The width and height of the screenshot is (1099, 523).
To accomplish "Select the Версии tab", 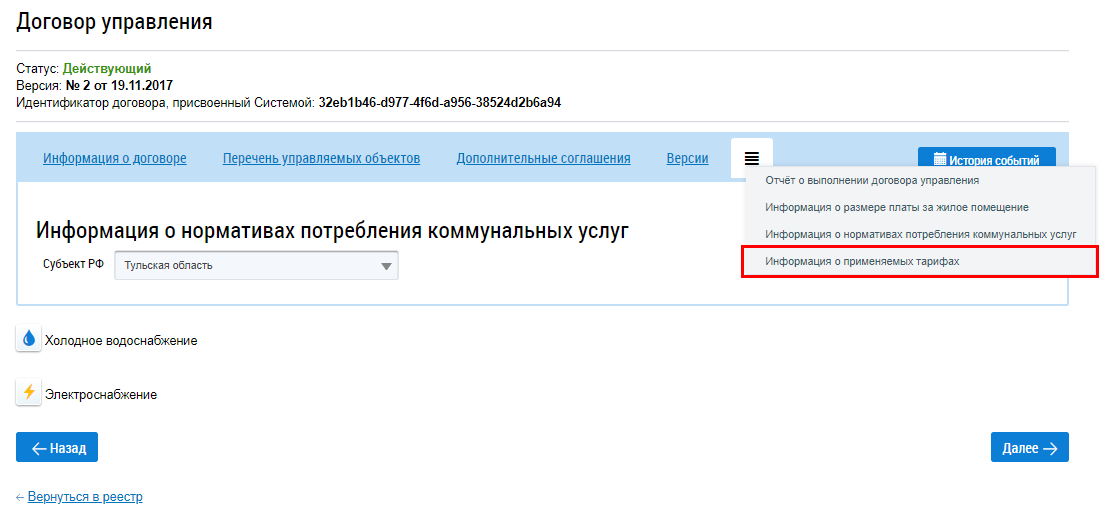I will [687, 158].
